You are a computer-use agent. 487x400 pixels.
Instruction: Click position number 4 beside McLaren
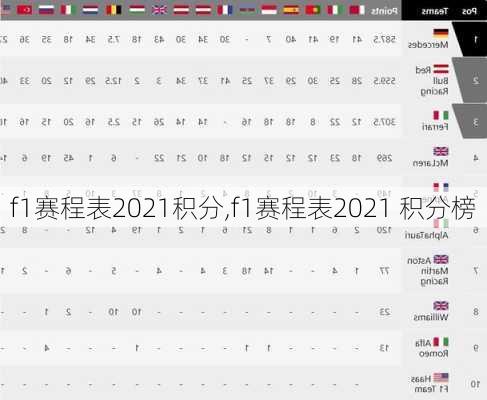[476, 158]
